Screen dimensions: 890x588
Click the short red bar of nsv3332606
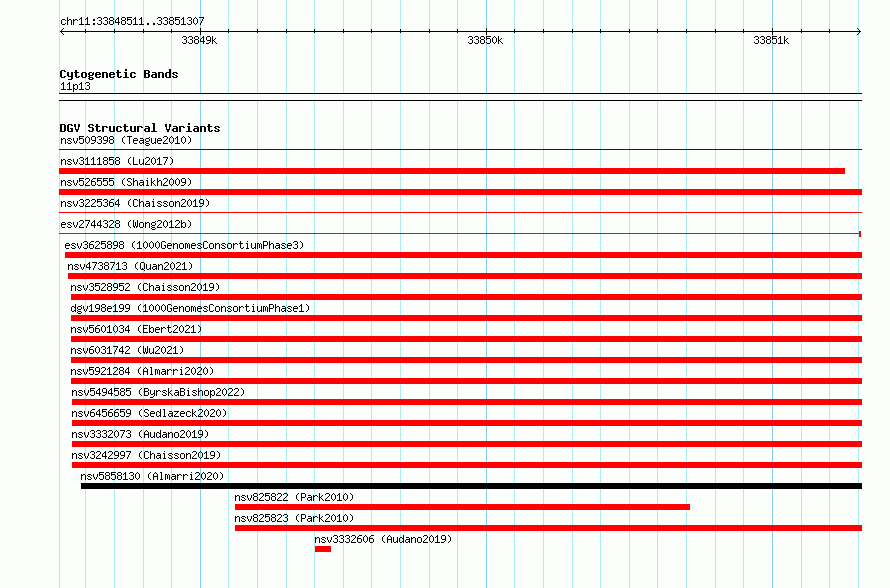click(x=322, y=549)
